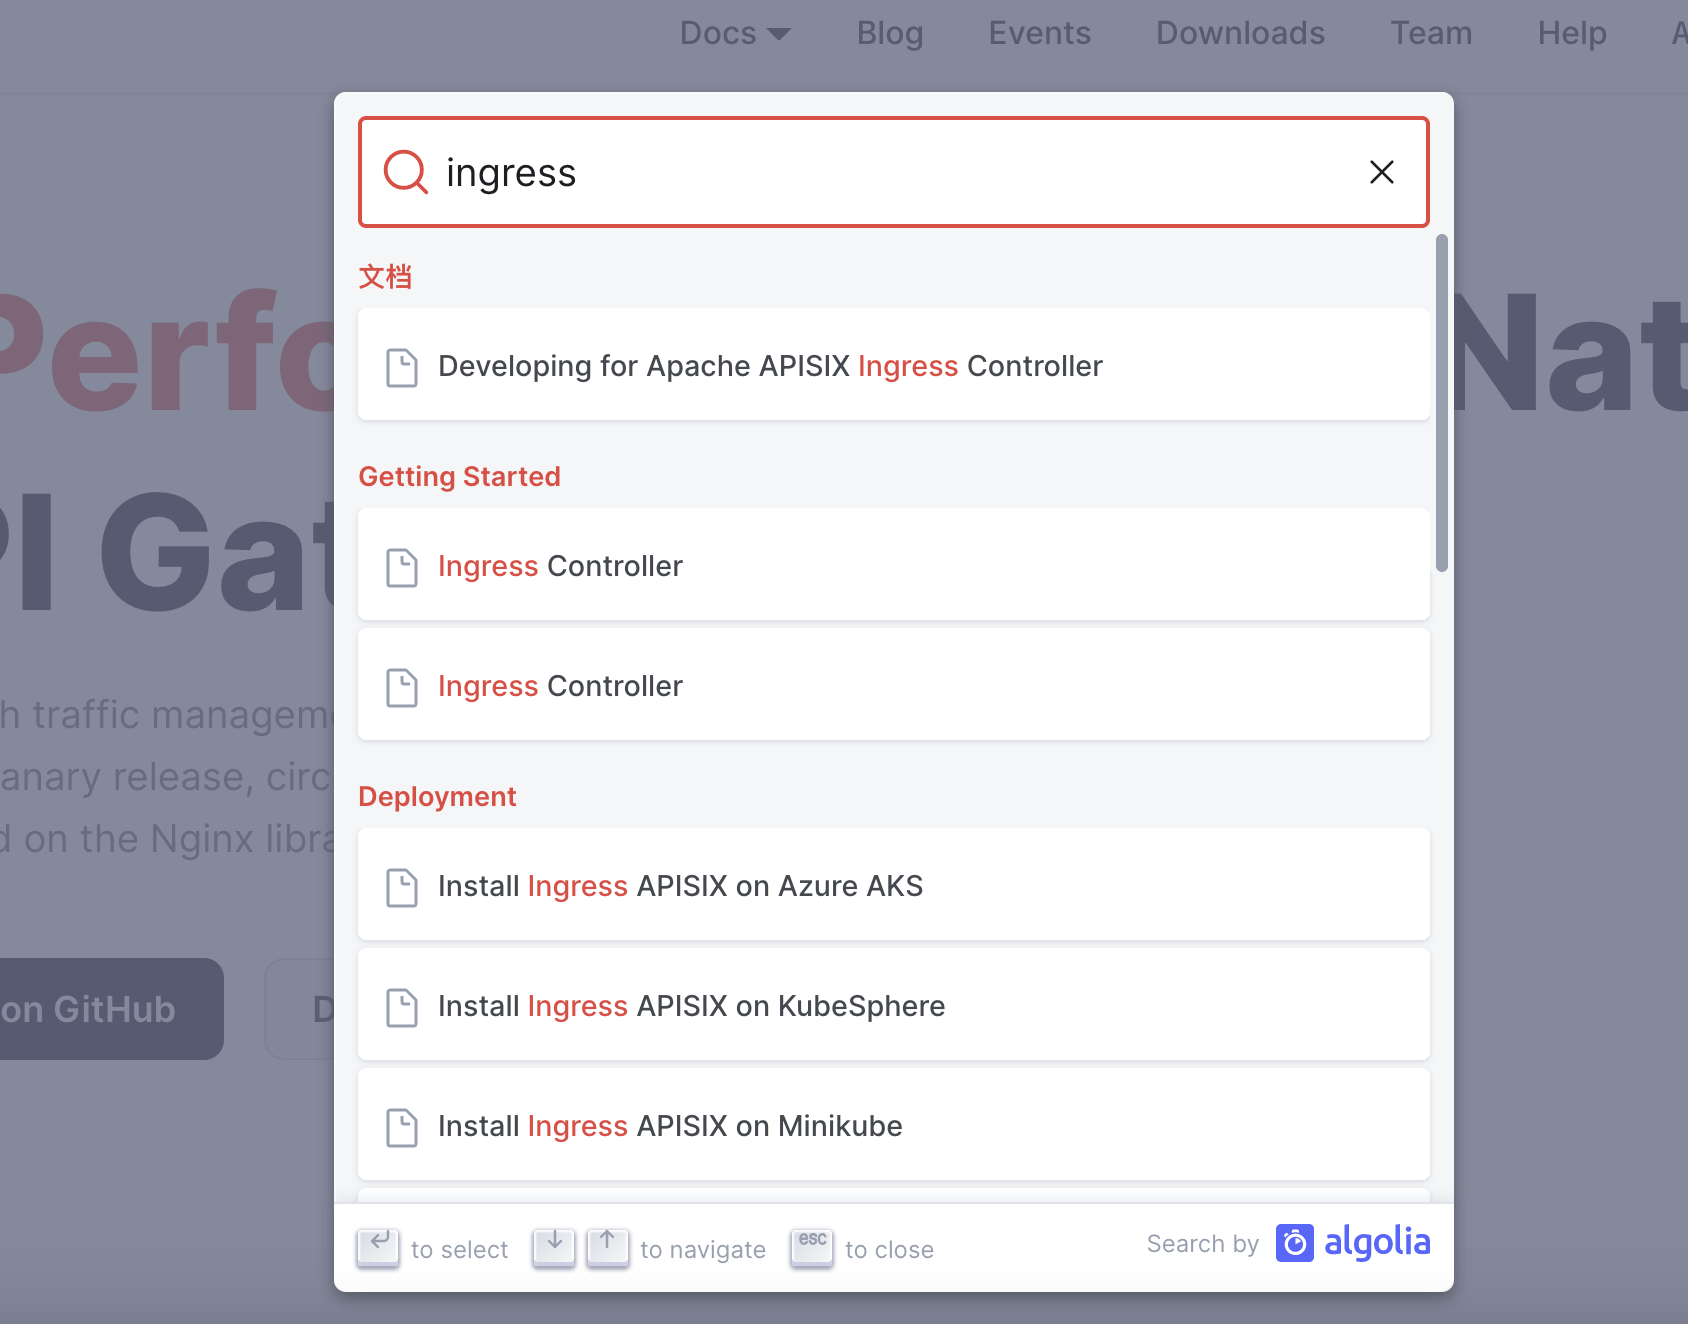The width and height of the screenshot is (1688, 1324).
Task: Click document icon beside Minikube result
Action: (402, 1127)
